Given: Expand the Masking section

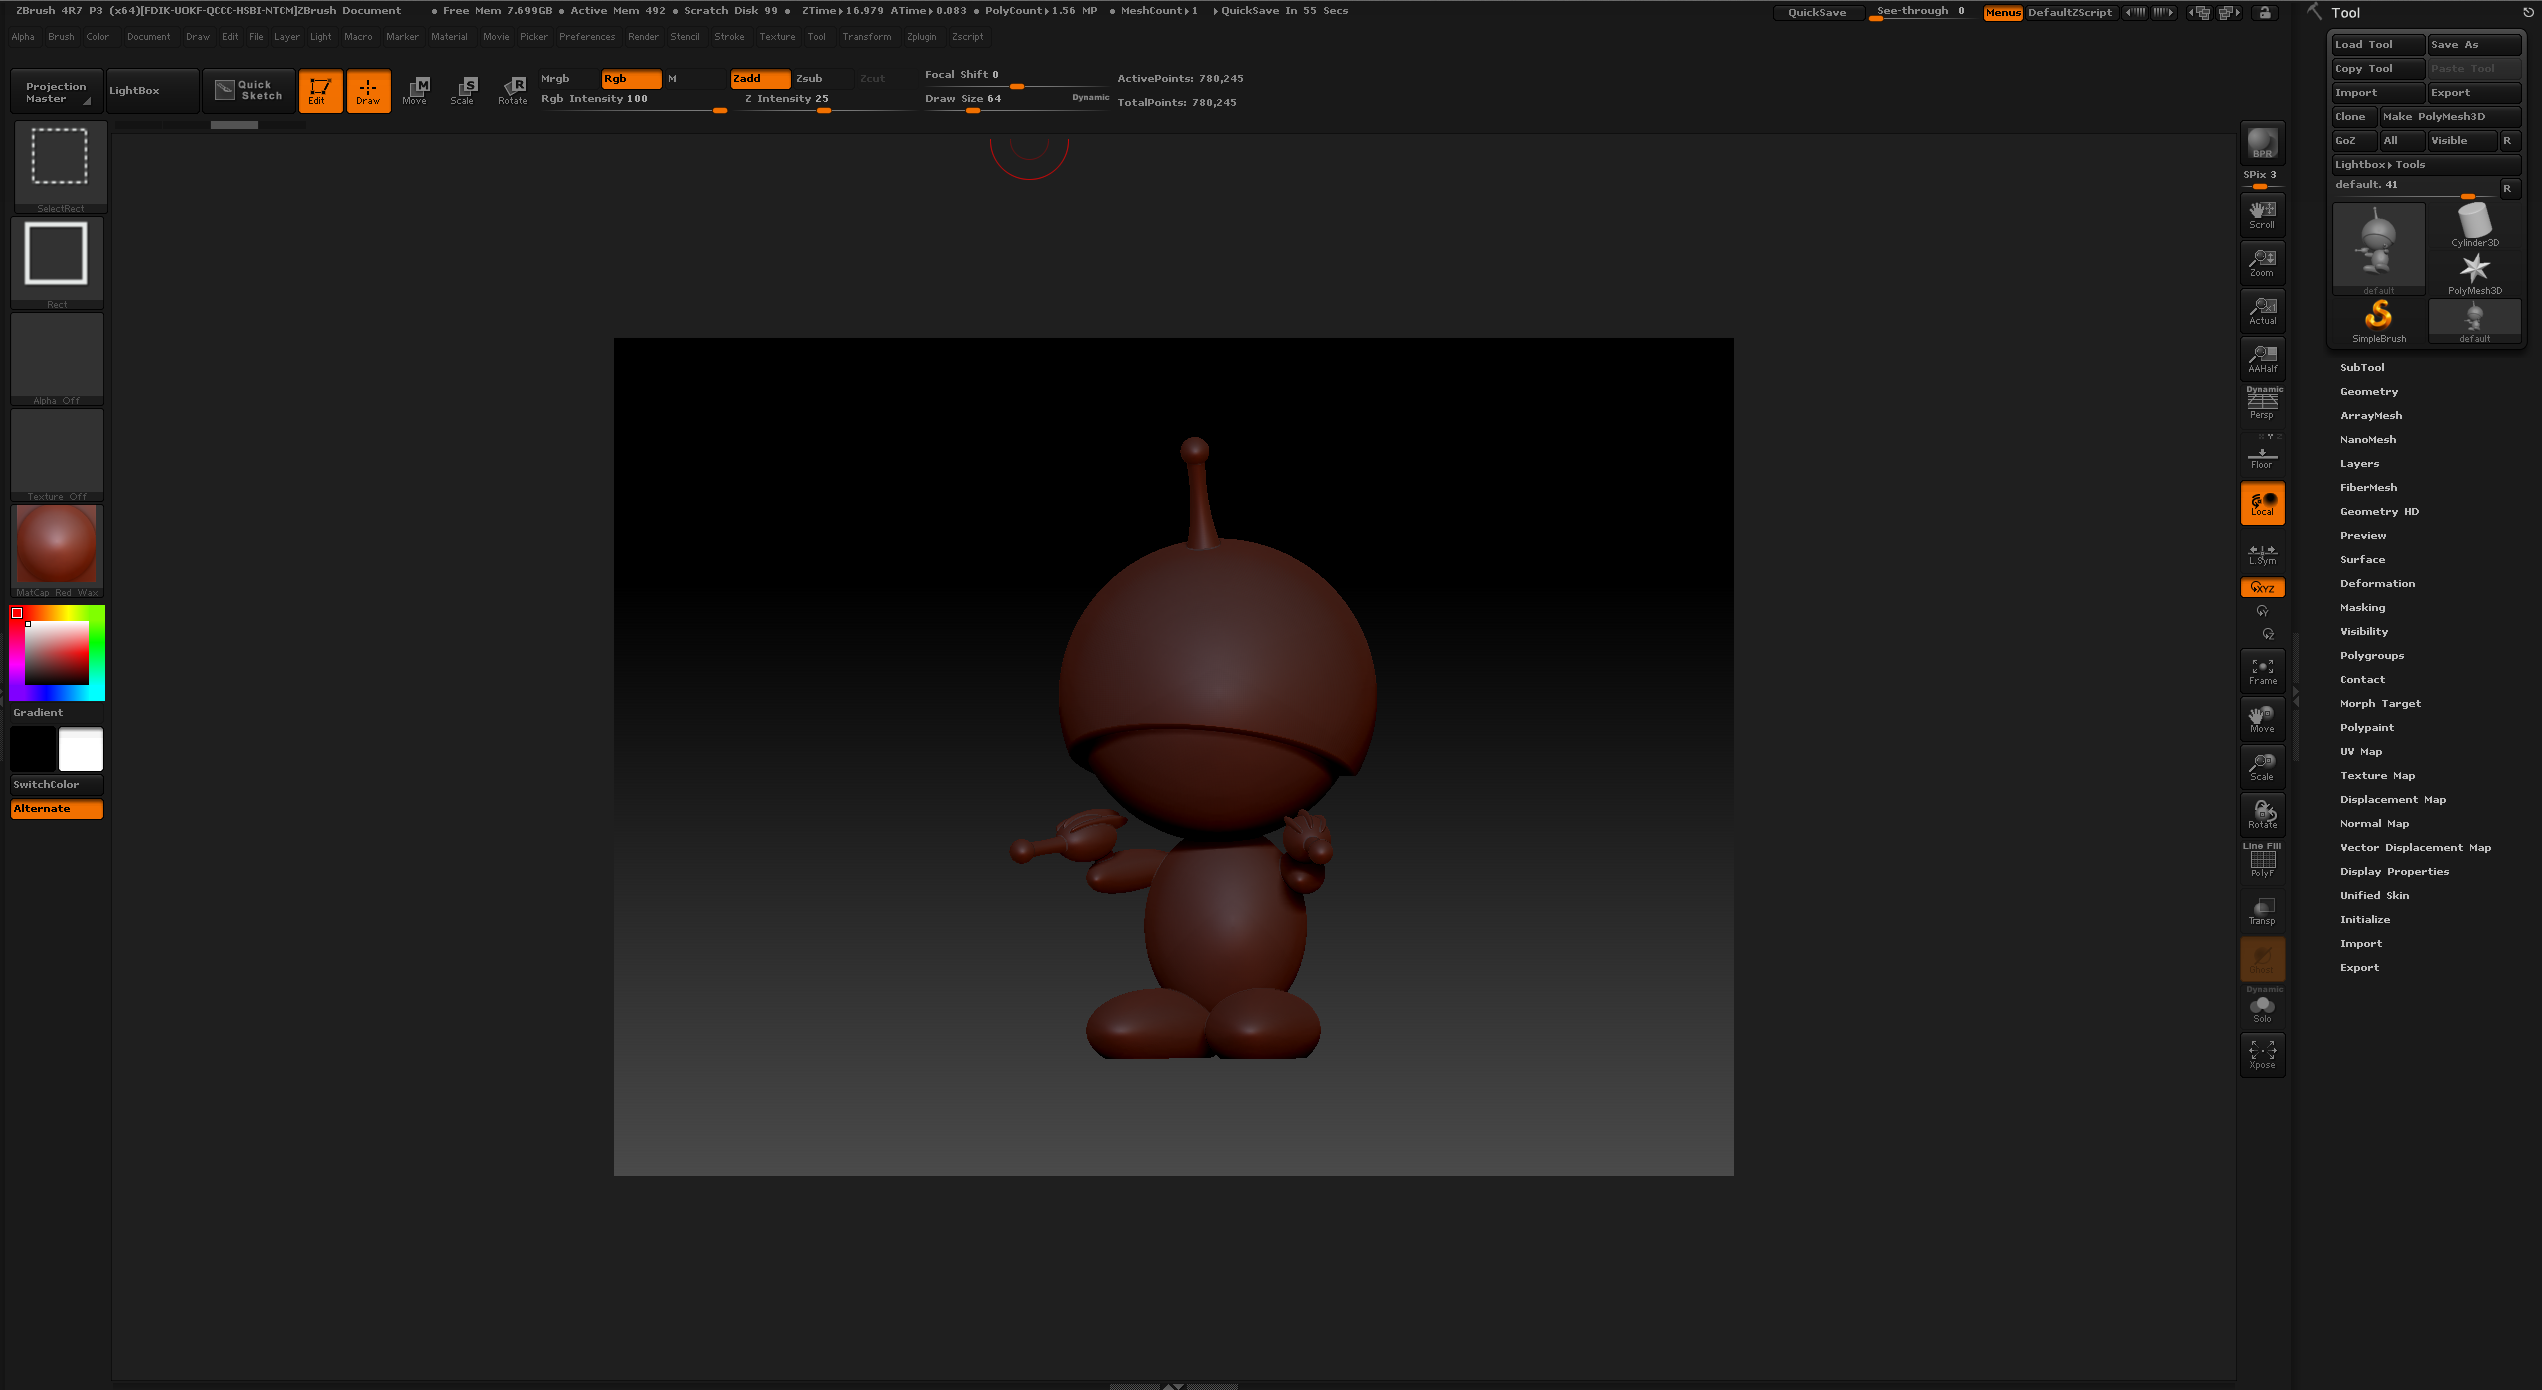Looking at the screenshot, I should tap(2362, 608).
